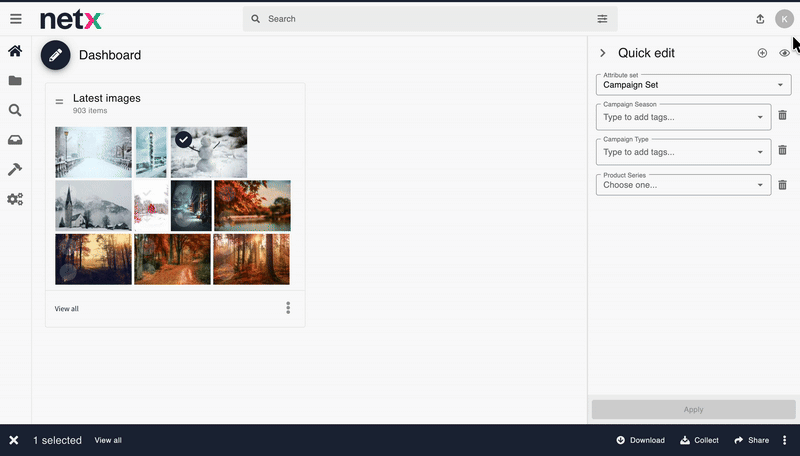The height and width of the screenshot is (456, 800).
Task: Open advanced search filter options
Action: tap(602, 19)
